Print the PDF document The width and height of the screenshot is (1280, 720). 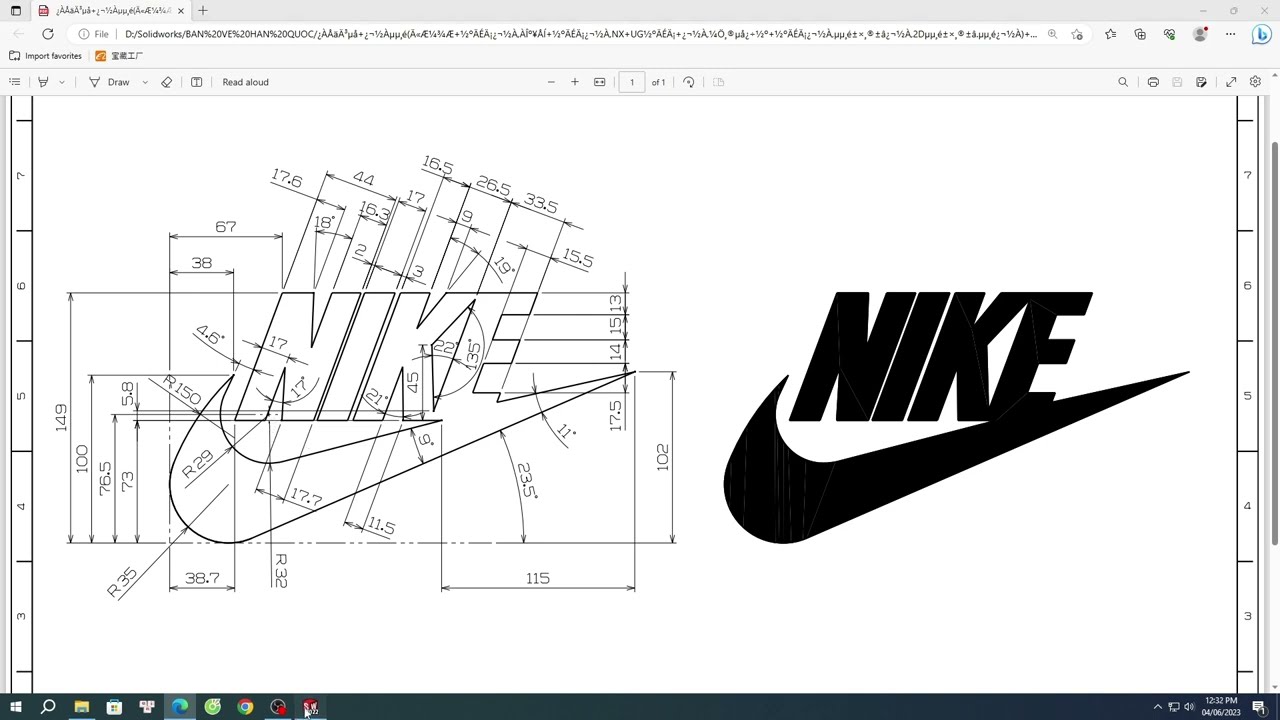point(1153,82)
